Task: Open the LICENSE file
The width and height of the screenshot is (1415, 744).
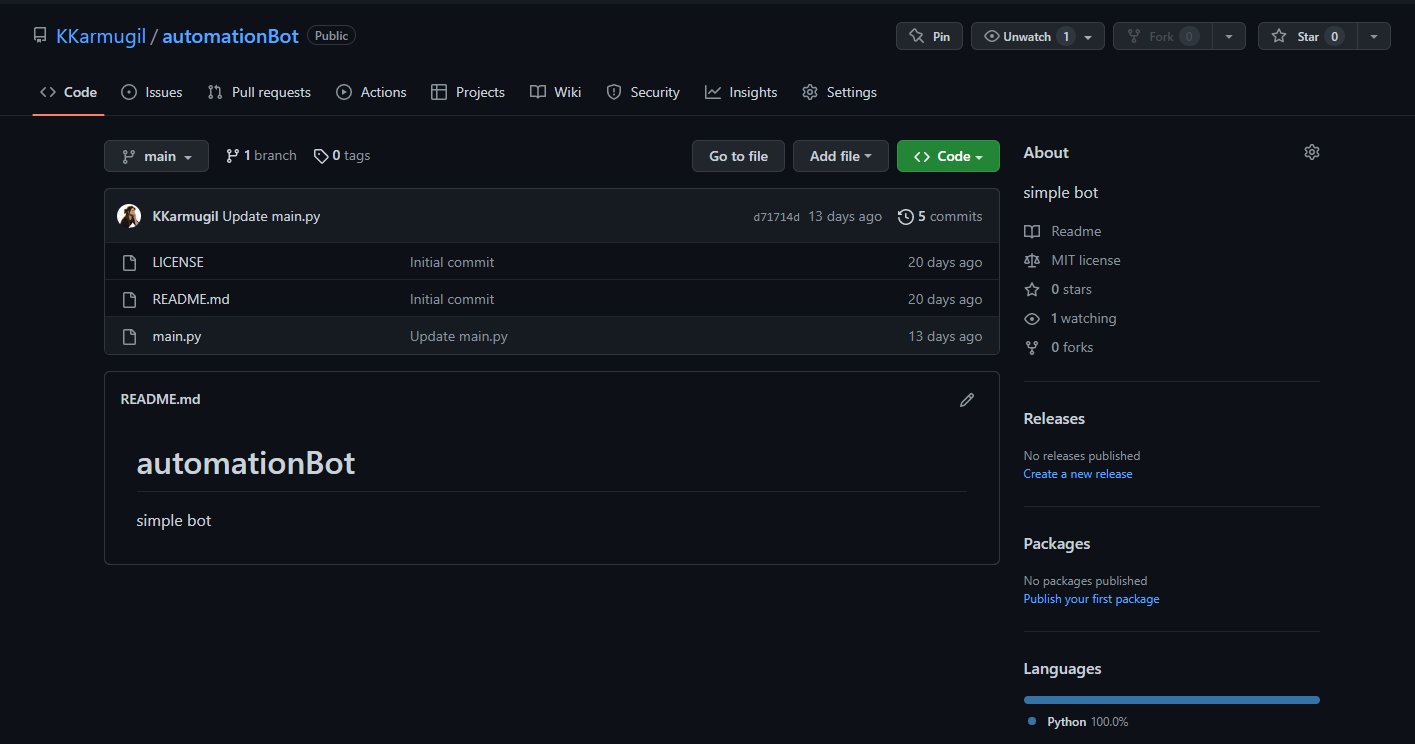Action: [178, 262]
